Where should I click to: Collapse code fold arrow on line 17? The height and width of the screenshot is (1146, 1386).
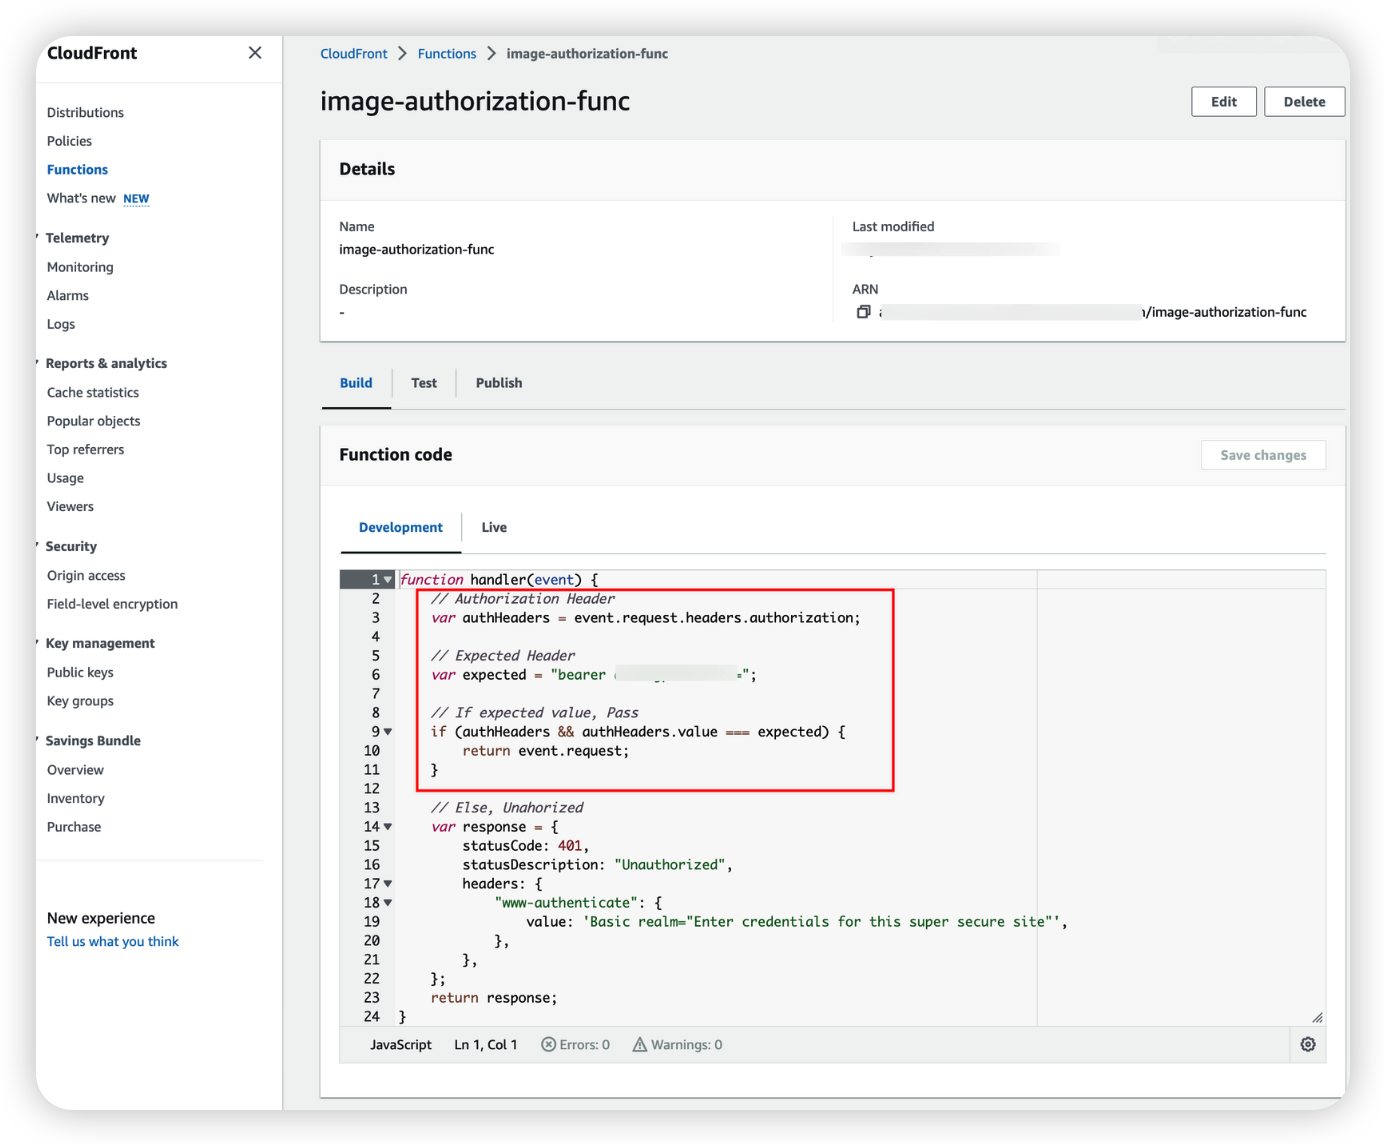[x=388, y=884]
